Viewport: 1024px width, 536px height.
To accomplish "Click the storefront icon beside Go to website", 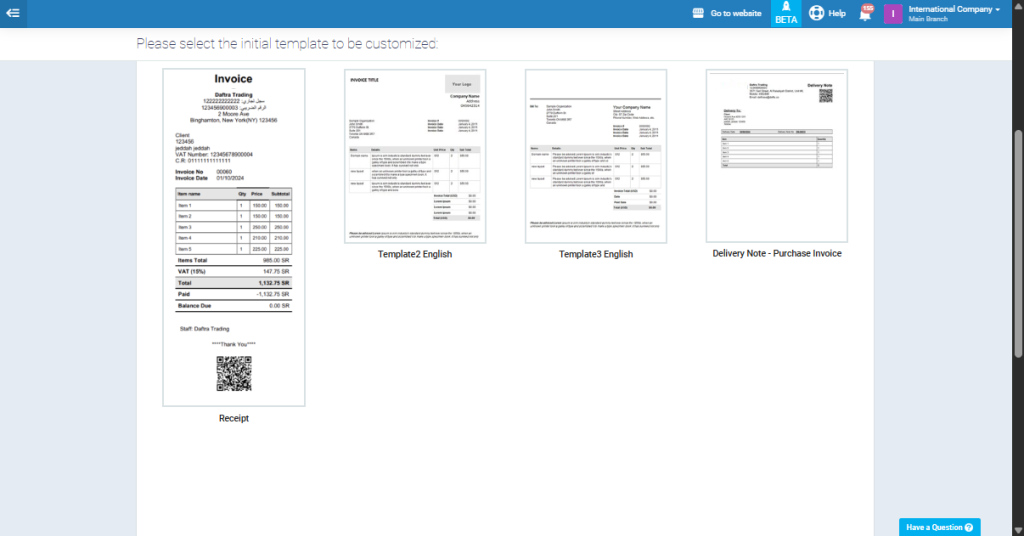I will [x=698, y=14].
